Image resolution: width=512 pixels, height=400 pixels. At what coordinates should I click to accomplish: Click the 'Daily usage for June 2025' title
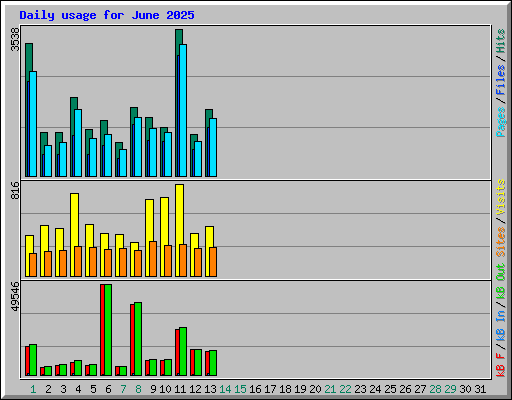pyautogui.click(x=107, y=15)
